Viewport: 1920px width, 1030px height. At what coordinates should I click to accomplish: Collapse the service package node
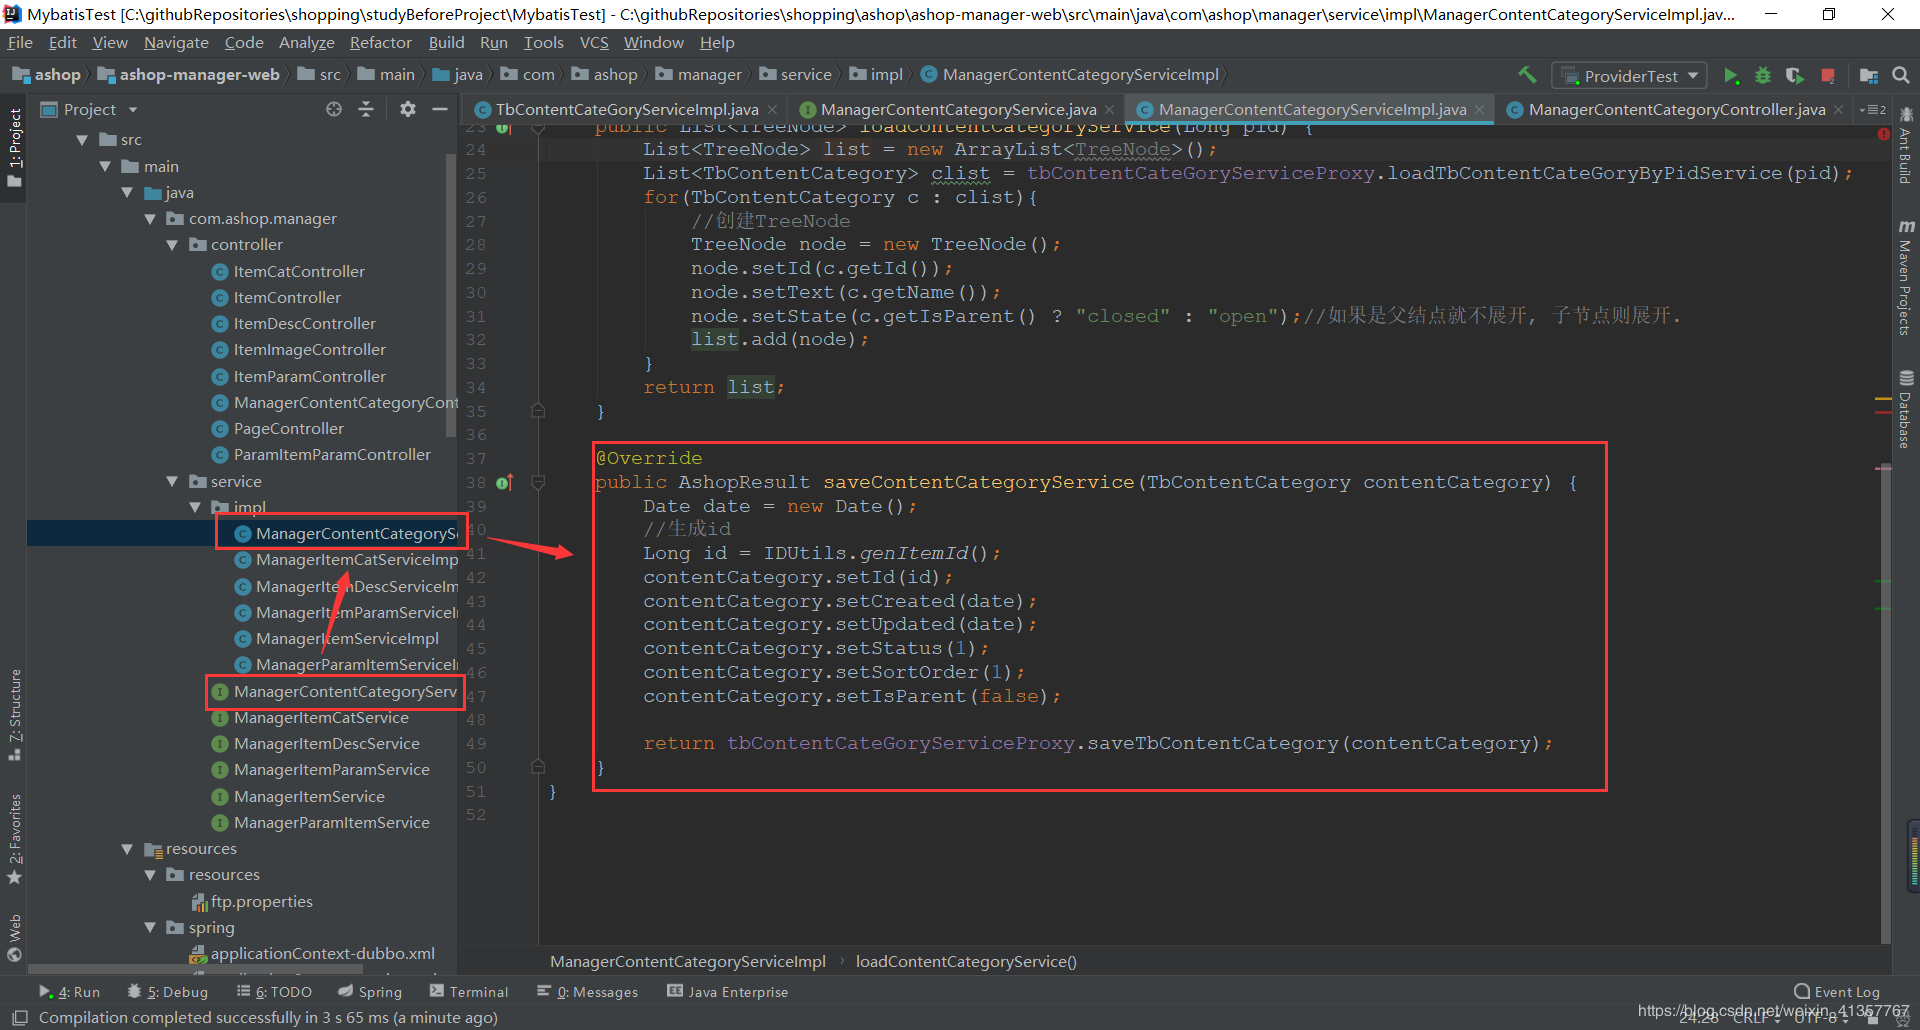pyautogui.click(x=172, y=482)
